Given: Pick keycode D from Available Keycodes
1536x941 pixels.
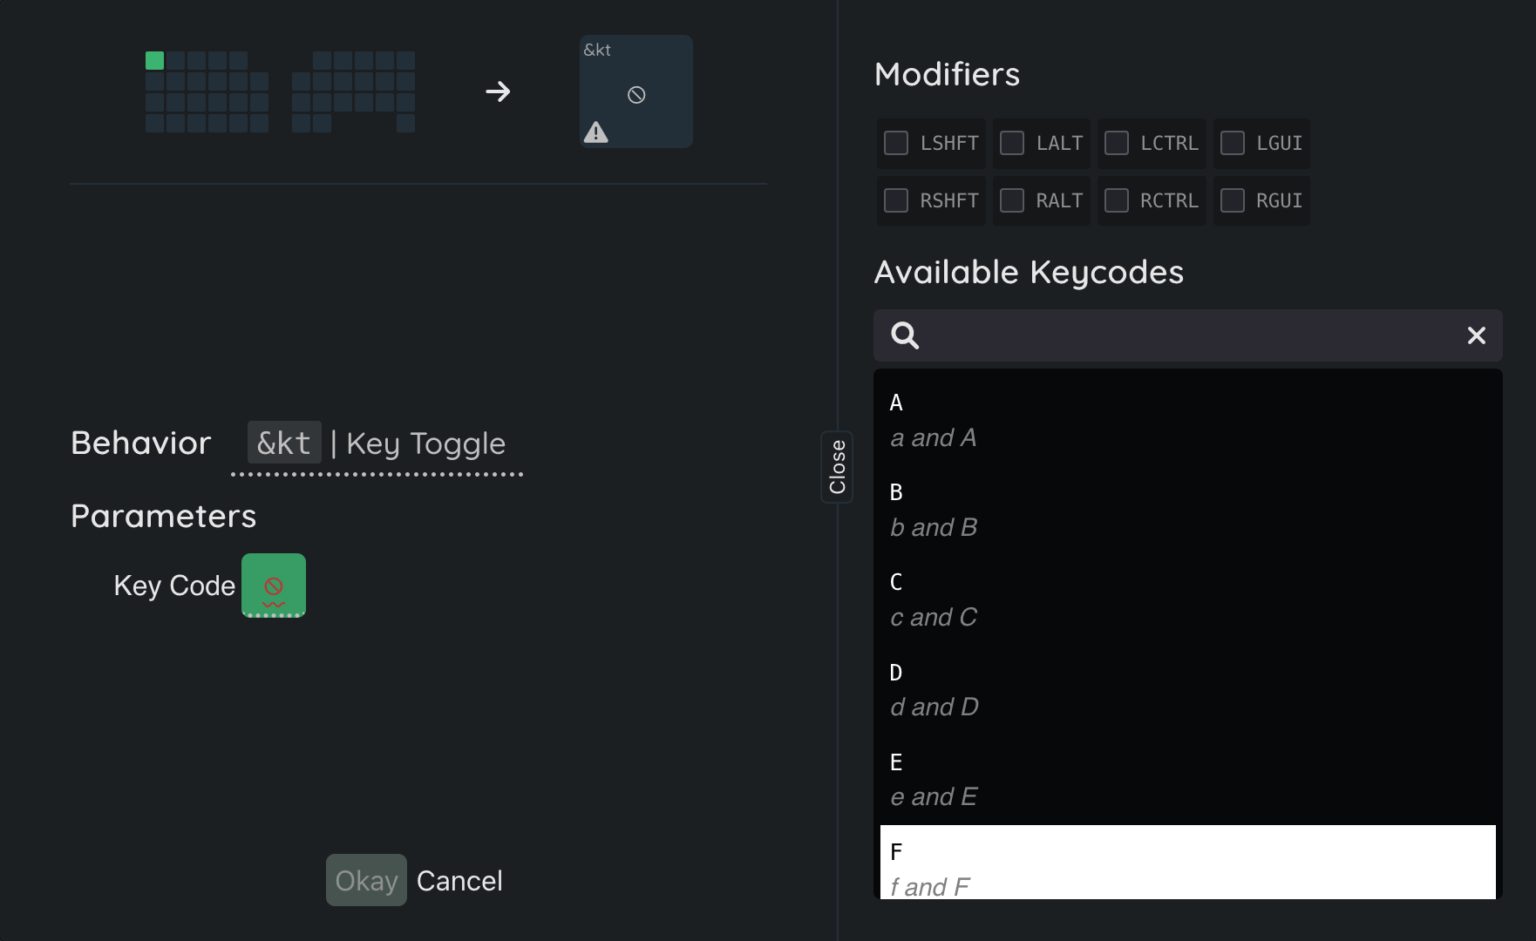Looking at the screenshot, I should coord(1187,690).
